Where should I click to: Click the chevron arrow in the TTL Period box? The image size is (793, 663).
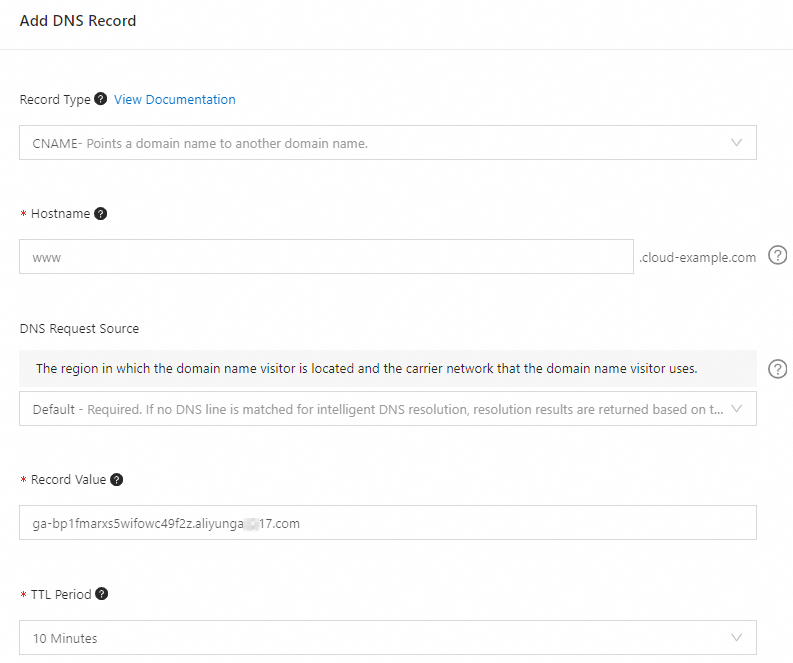pos(737,638)
